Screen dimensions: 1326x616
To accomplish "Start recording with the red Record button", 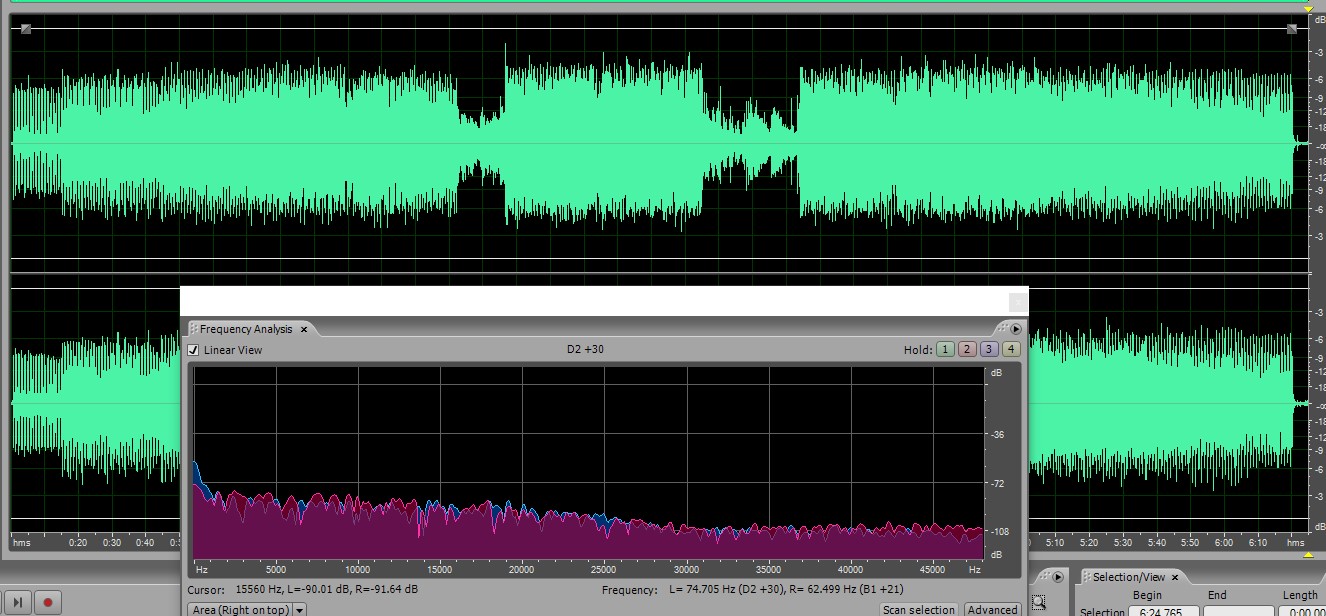I will tap(46, 603).
